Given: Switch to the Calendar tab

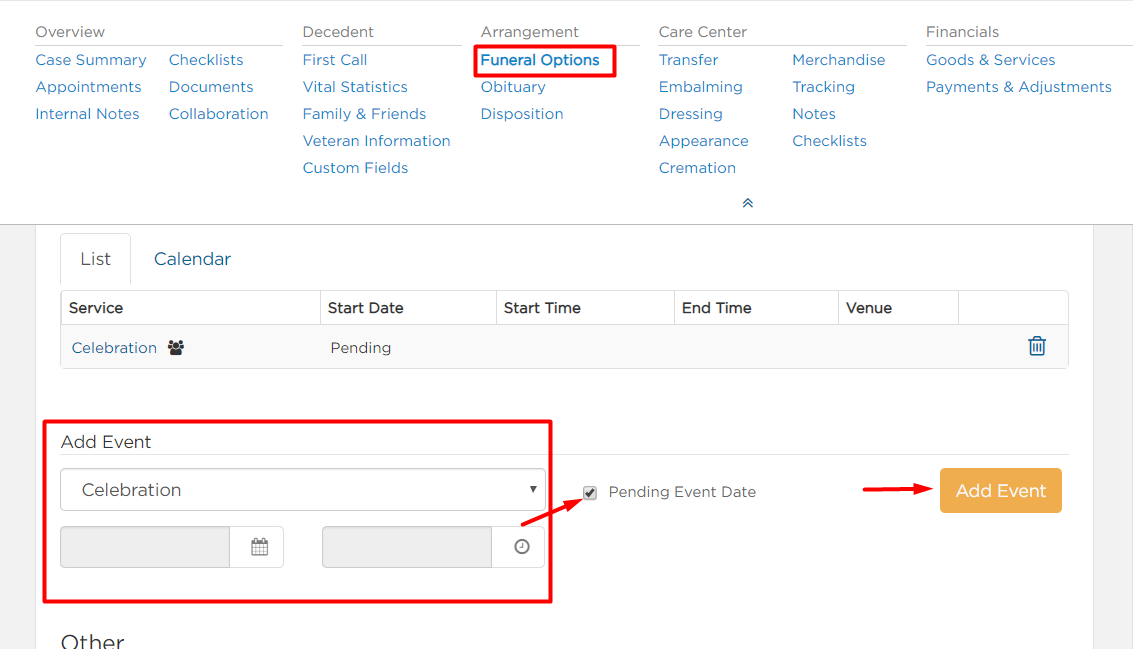Looking at the screenshot, I should coord(192,259).
